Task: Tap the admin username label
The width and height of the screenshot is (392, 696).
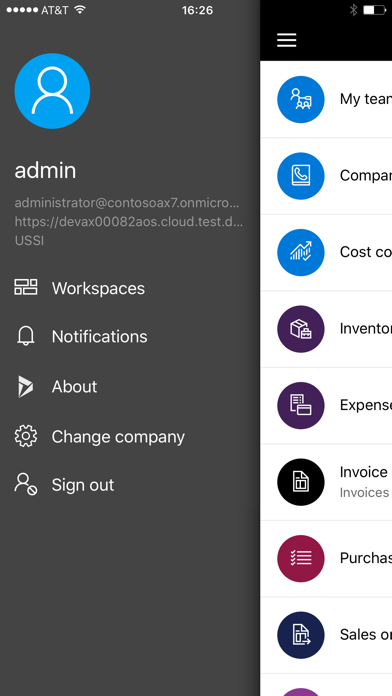Action: pyautogui.click(x=45, y=170)
